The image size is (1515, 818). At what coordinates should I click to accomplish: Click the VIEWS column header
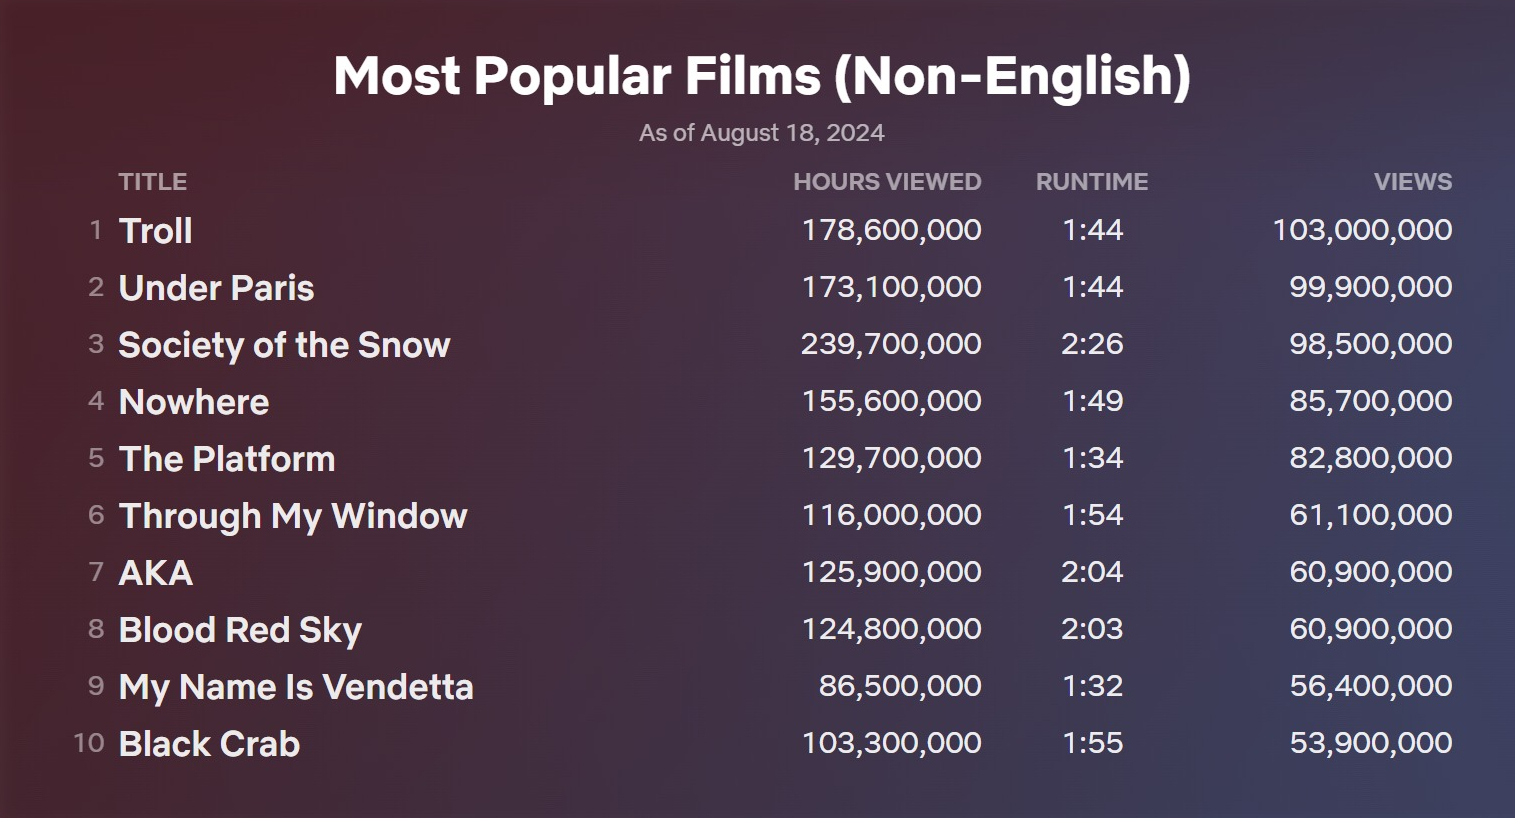pyautogui.click(x=1412, y=182)
